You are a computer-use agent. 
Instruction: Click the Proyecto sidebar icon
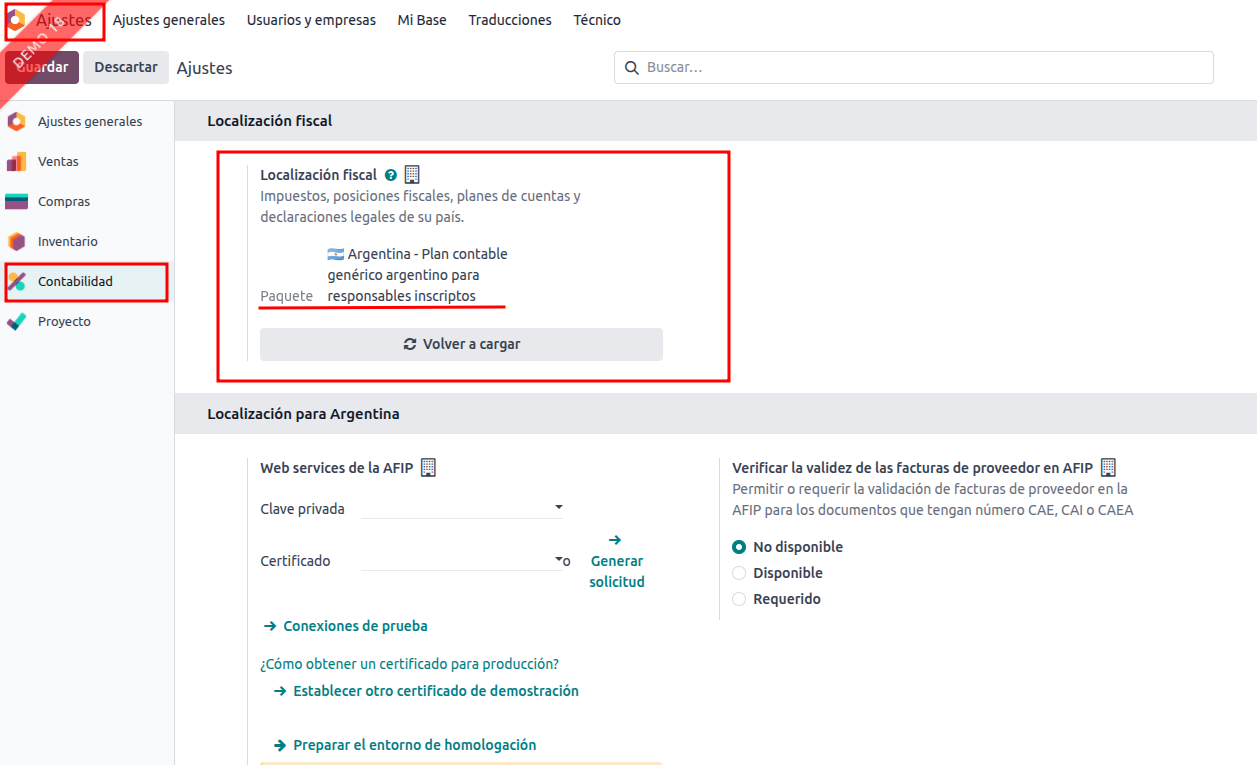point(16,322)
